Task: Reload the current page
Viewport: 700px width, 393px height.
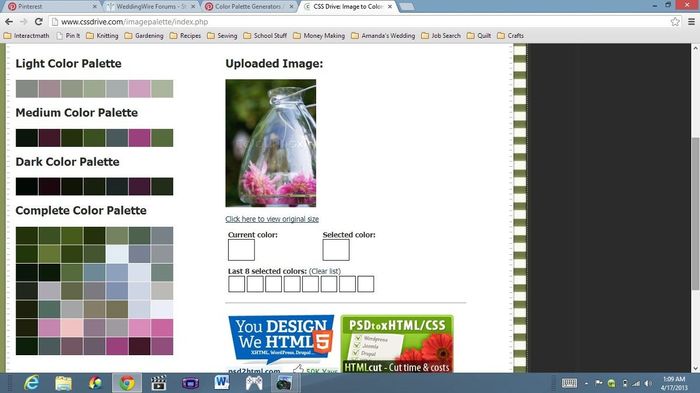Action: pos(39,21)
